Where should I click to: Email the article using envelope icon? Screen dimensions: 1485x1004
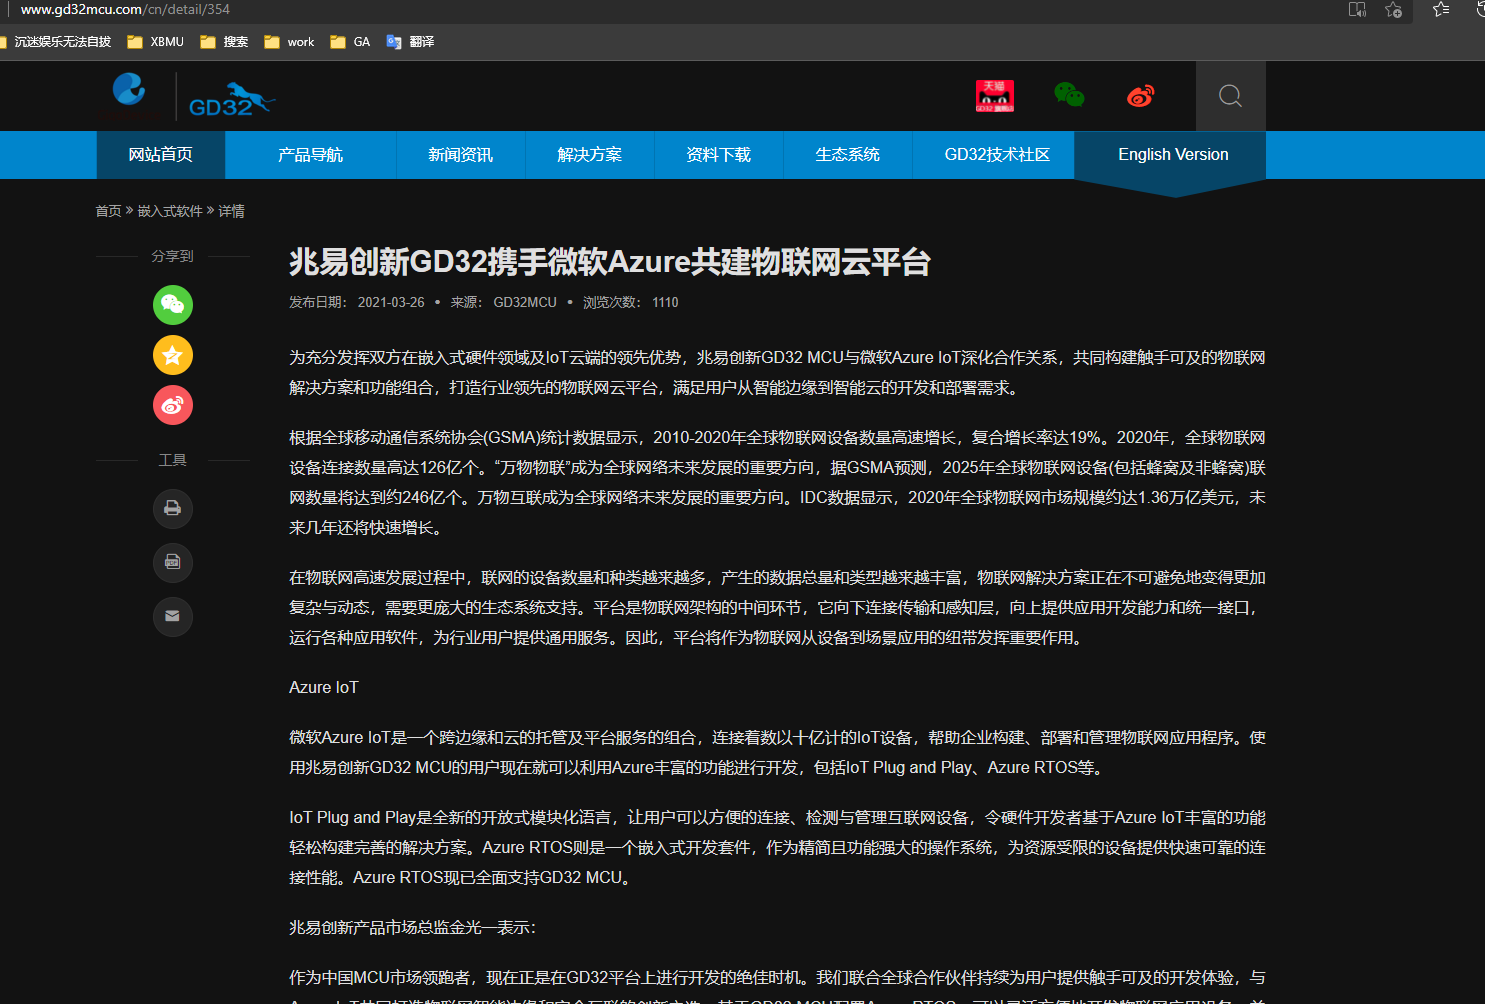point(173,616)
